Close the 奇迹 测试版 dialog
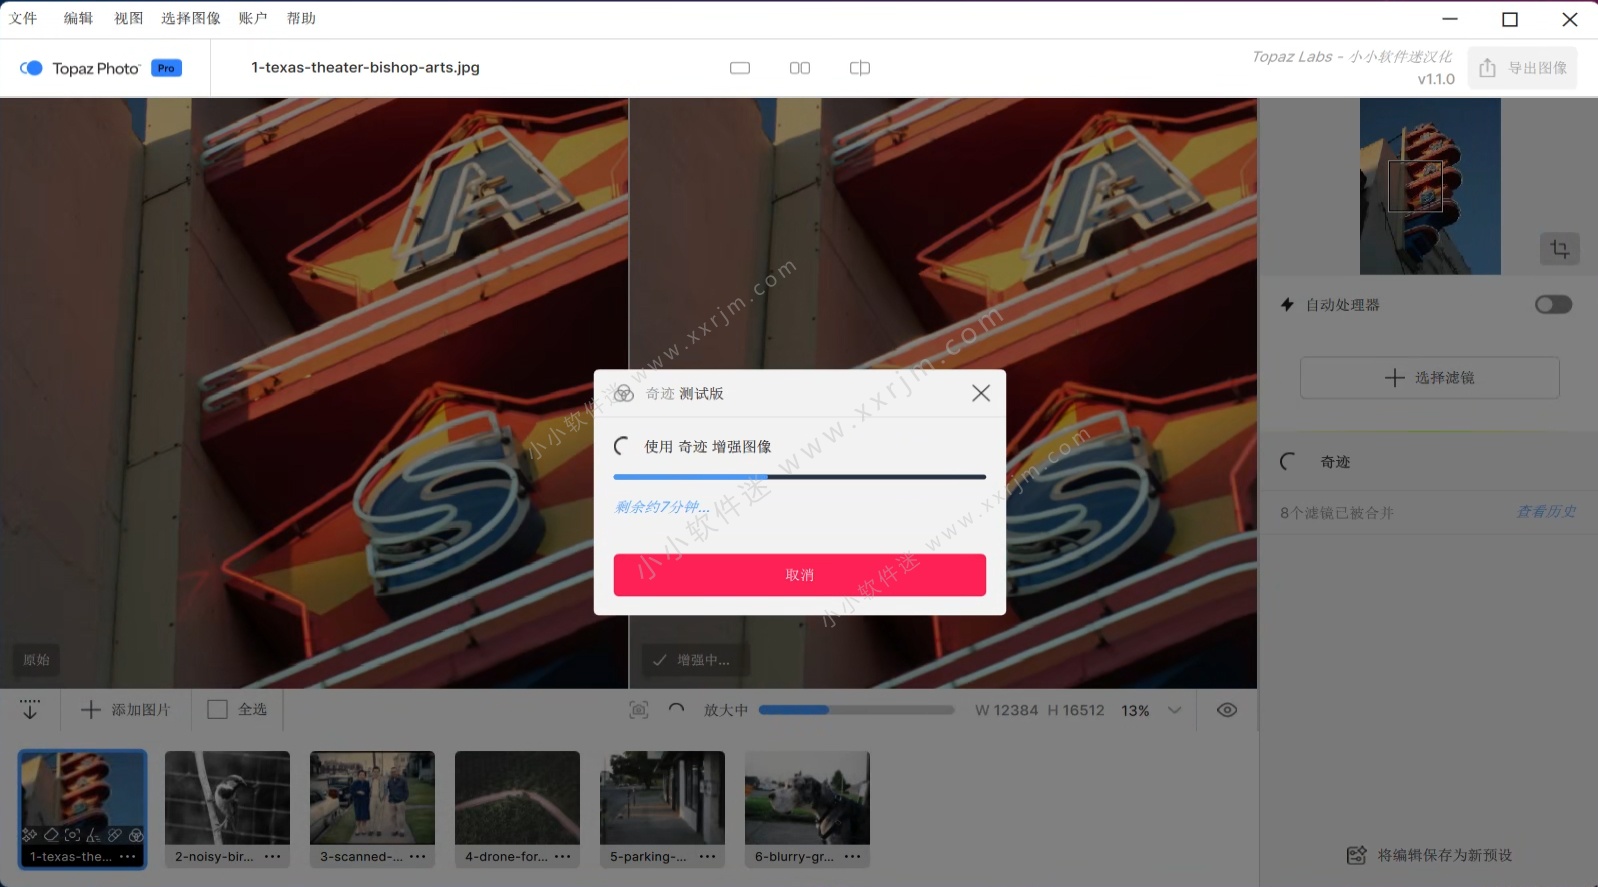The height and width of the screenshot is (887, 1598). [981, 394]
